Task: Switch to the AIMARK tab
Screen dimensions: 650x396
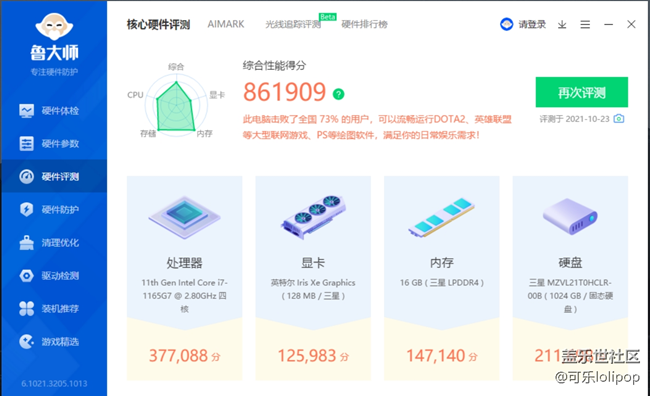Action: click(x=226, y=24)
